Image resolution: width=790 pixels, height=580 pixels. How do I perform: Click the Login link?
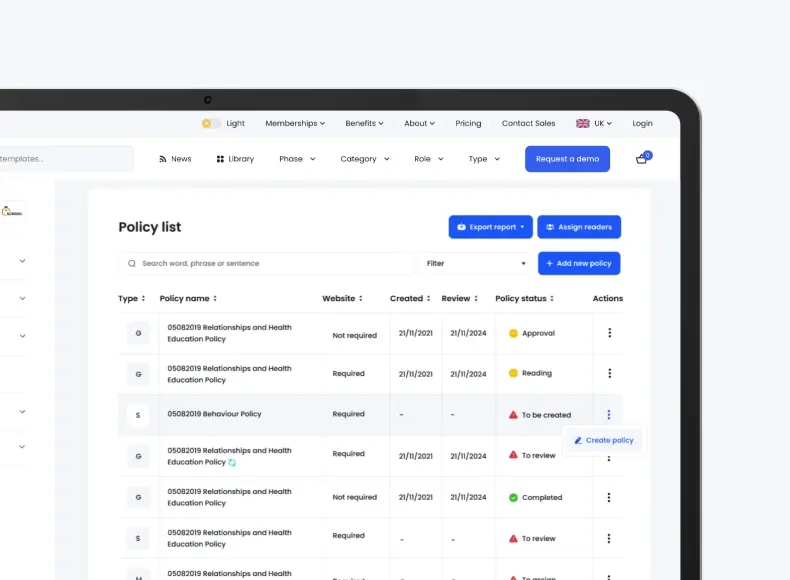pos(642,123)
